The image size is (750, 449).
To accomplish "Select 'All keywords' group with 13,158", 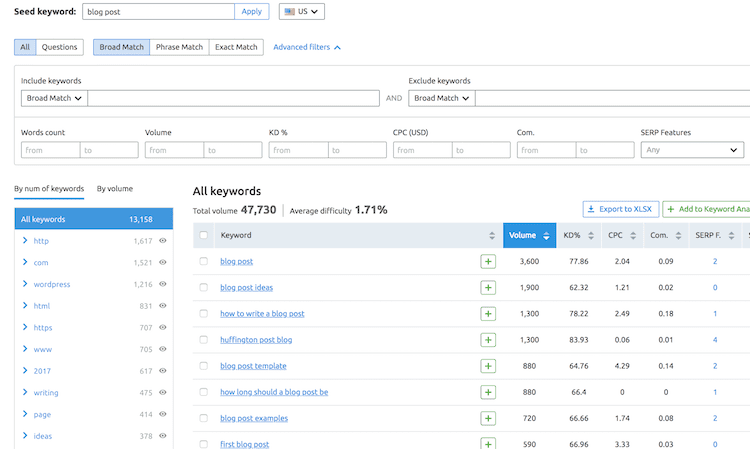I will click(94, 219).
